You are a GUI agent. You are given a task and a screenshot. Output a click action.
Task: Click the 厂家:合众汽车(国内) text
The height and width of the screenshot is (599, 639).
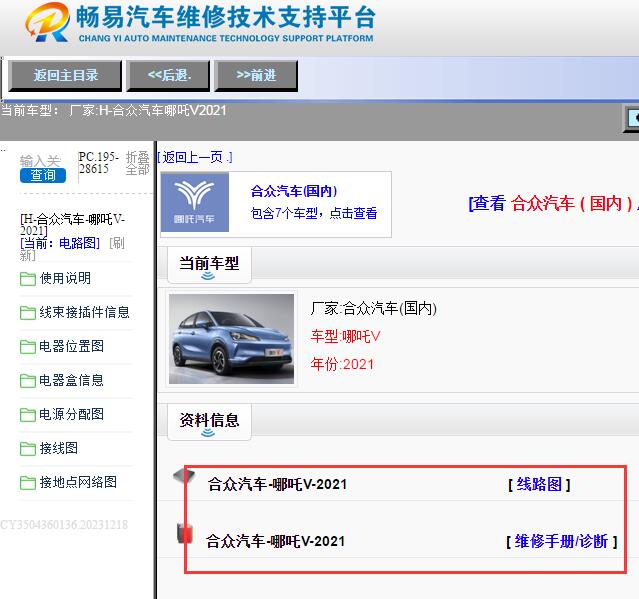click(374, 308)
